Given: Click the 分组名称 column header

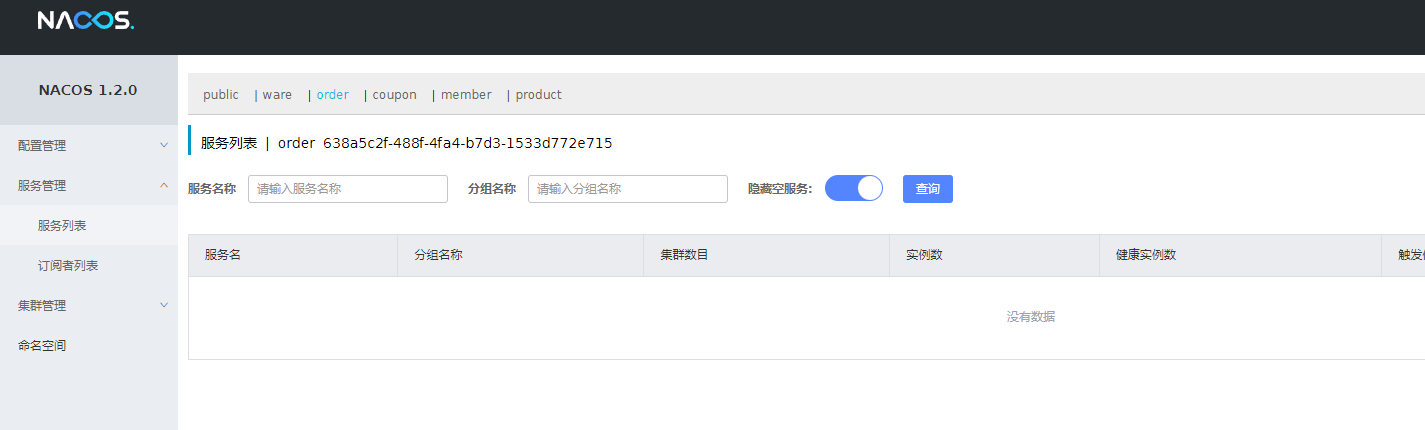Looking at the screenshot, I should pos(438,255).
